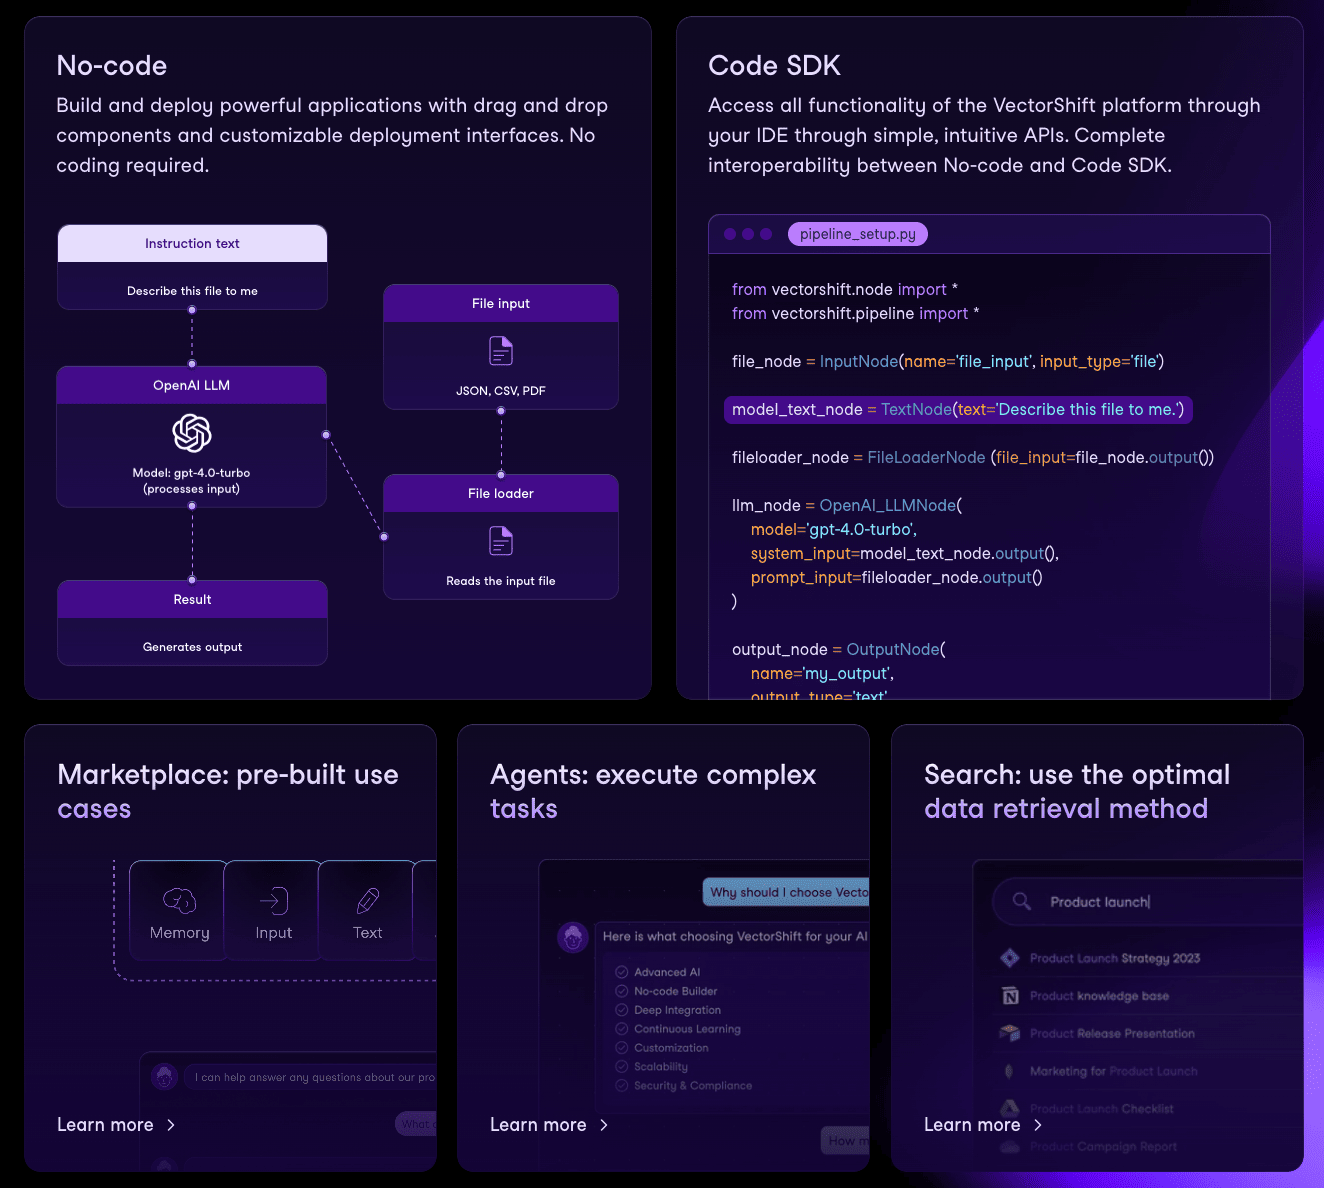The width and height of the screenshot is (1324, 1188).
Task: Check the Security & Compliance checklist item
Action: [x=622, y=1086]
